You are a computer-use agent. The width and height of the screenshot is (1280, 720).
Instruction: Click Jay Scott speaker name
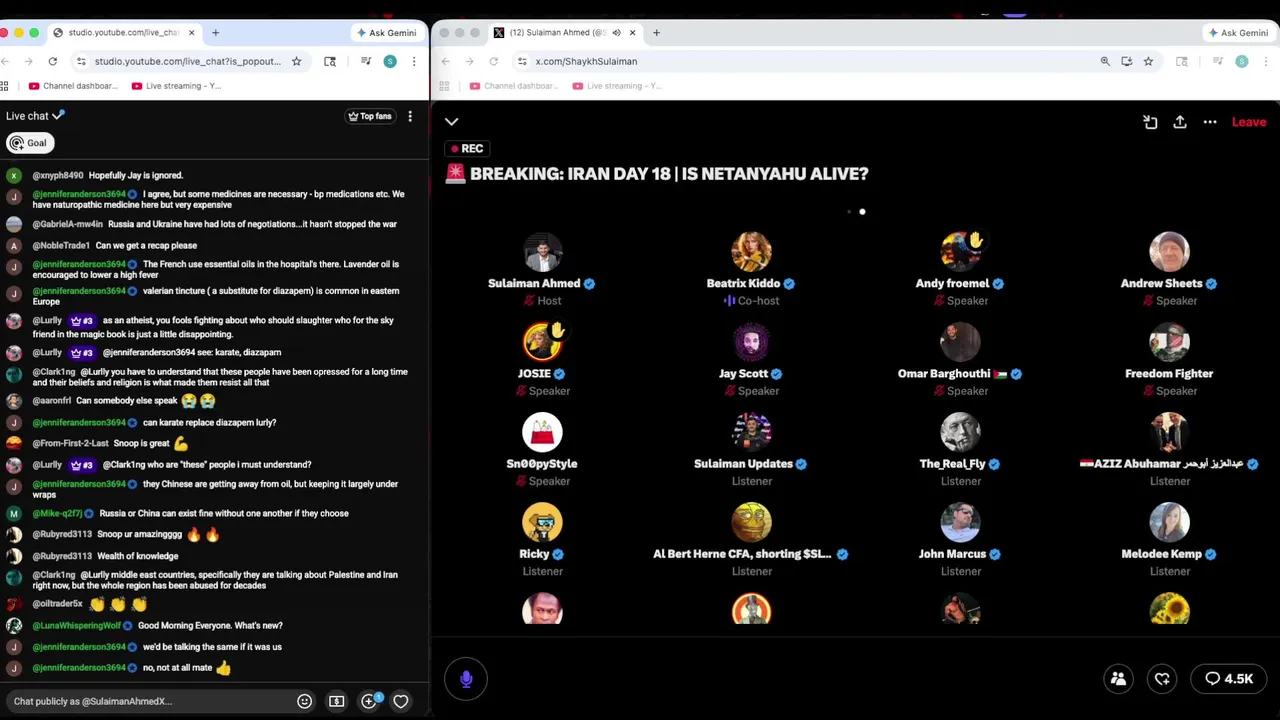(x=743, y=374)
